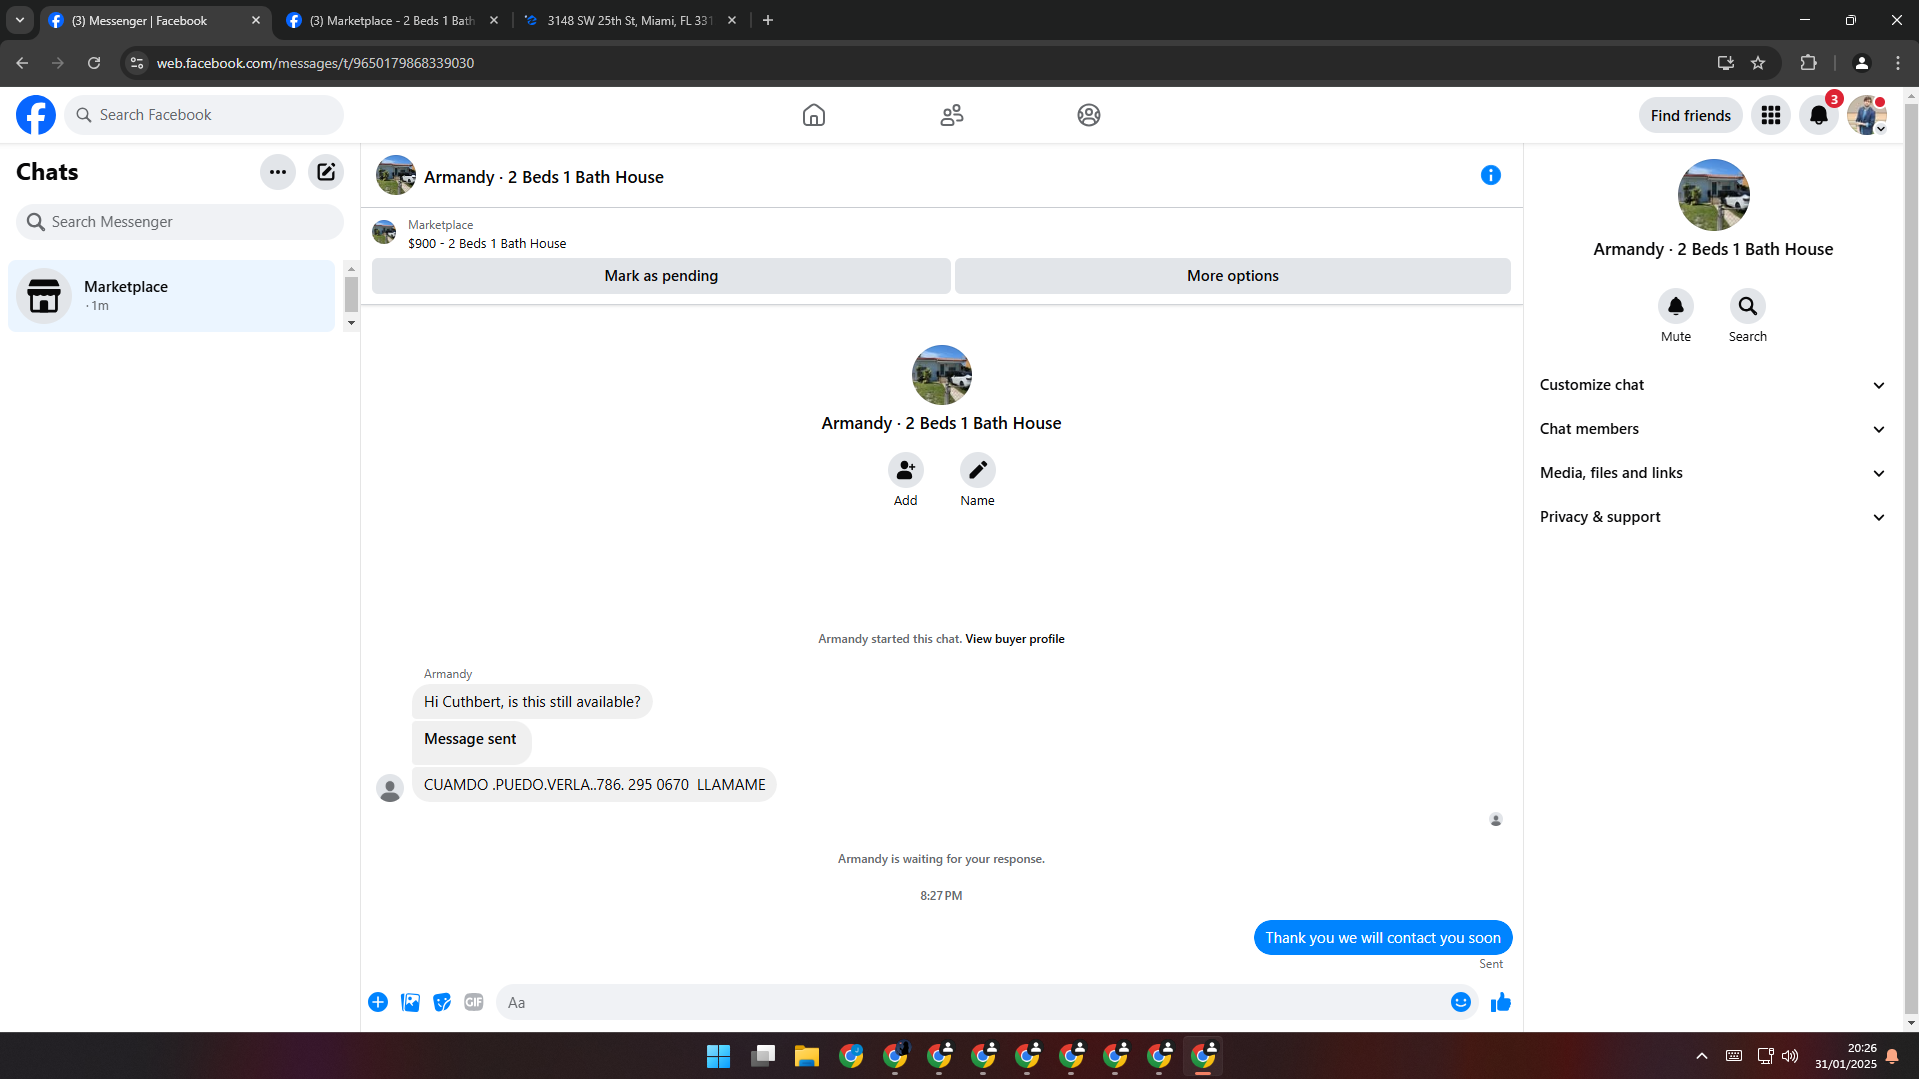
Task: Mute this conversation with bell icon
Action: tap(1676, 306)
